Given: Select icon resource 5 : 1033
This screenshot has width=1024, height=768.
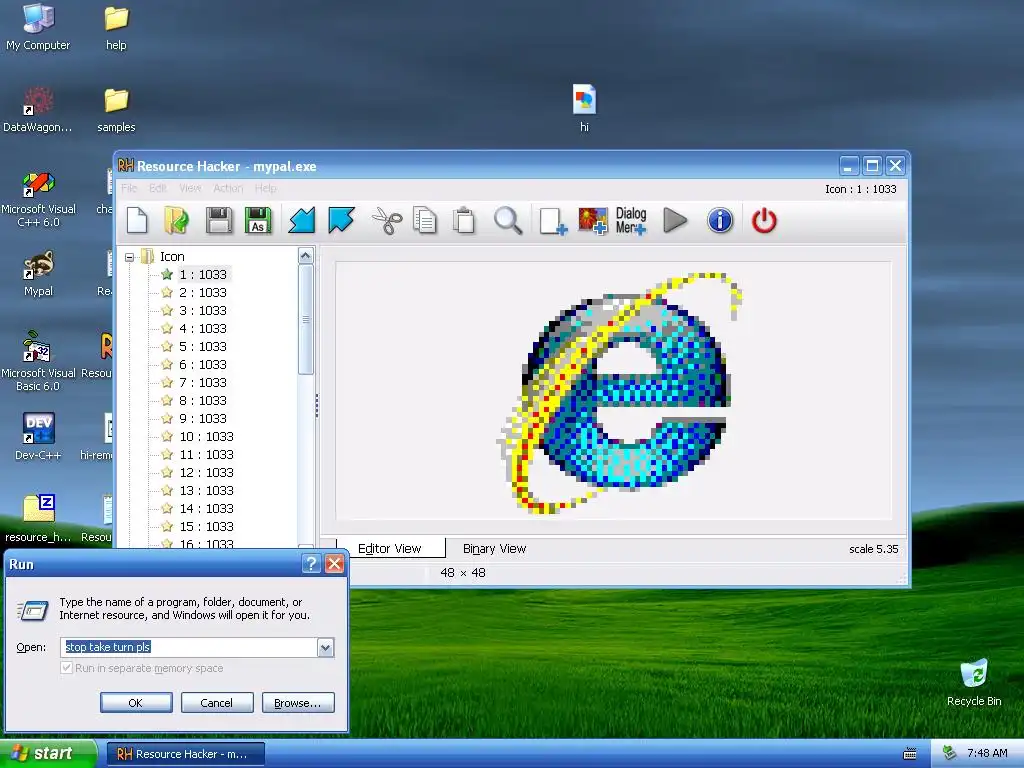Looking at the screenshot, I should click(203, 346).
